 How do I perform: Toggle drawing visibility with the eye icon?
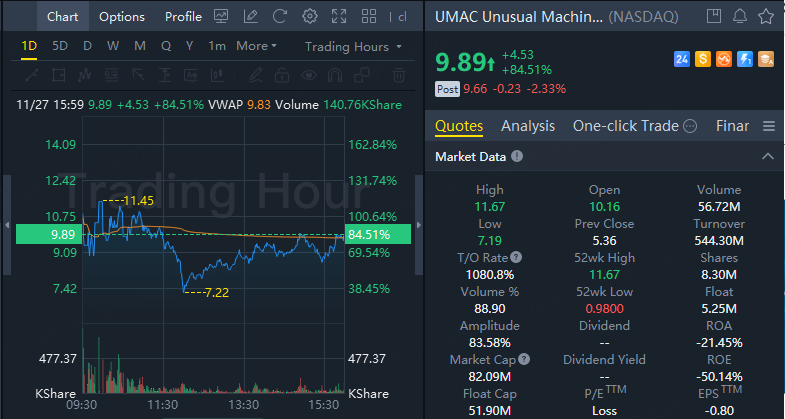coord(309,76)
